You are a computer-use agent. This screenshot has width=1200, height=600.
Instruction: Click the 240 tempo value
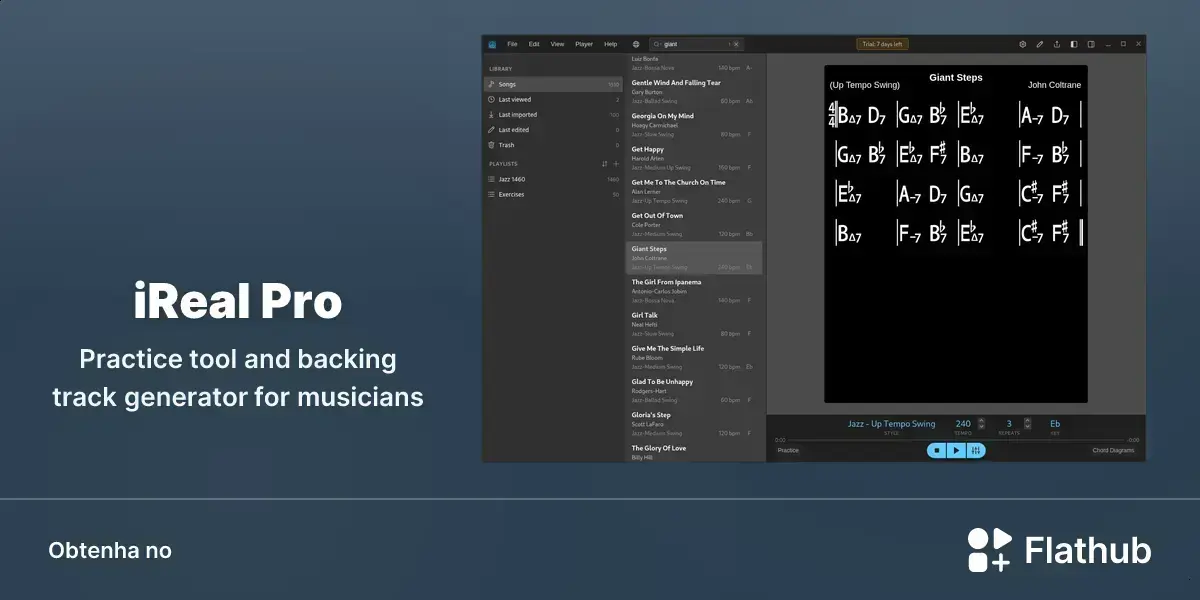[x=963, y=424]
